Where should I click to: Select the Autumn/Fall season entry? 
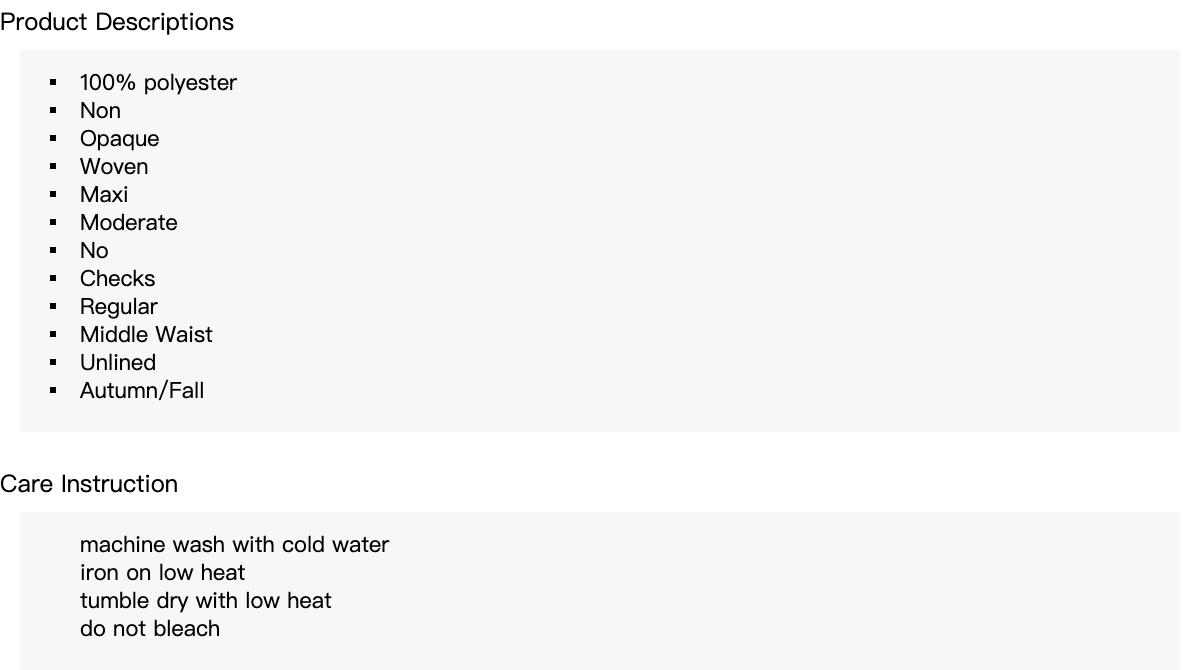142,391
